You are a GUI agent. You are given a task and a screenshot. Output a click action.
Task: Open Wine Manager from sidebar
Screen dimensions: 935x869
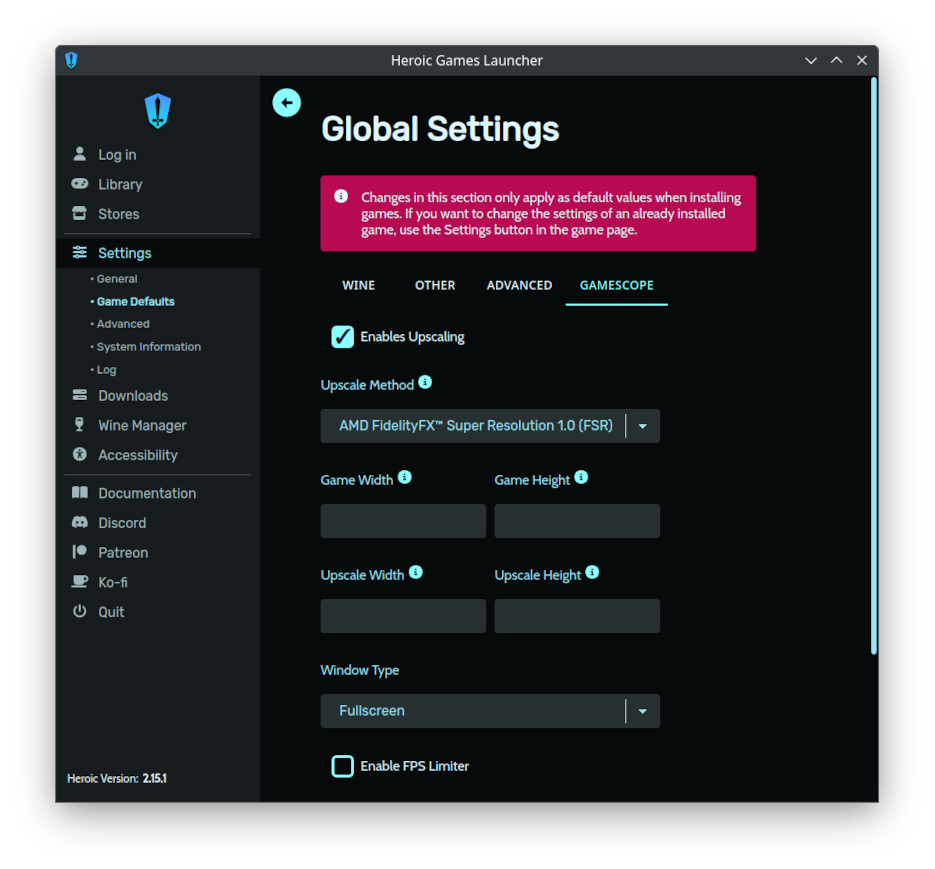(142, 425)
